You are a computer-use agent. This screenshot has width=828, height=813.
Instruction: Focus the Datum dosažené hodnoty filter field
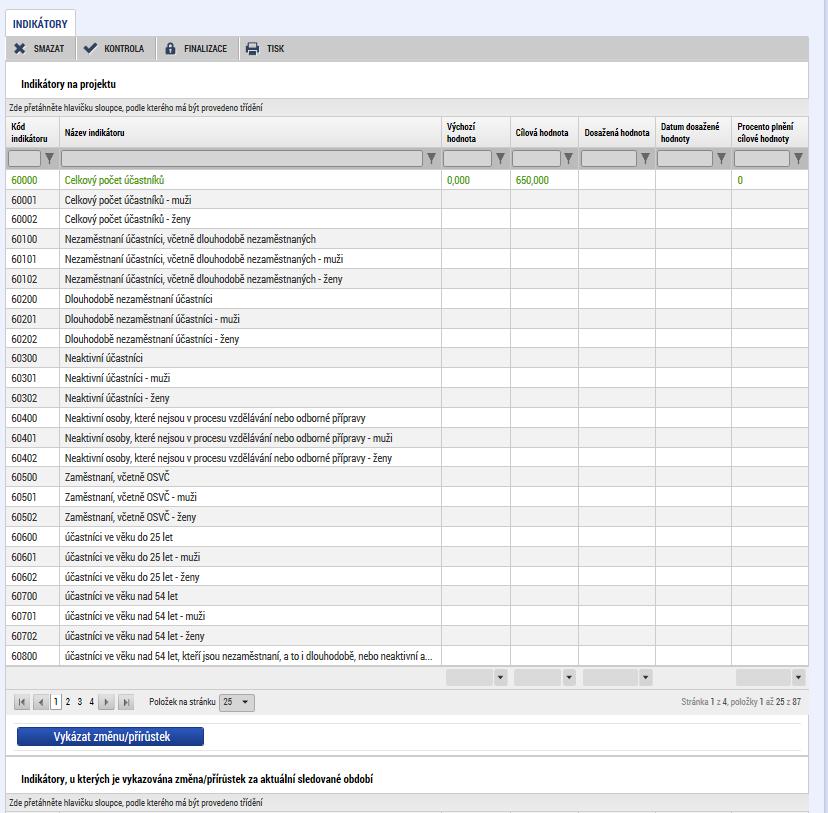click(685, 158)
